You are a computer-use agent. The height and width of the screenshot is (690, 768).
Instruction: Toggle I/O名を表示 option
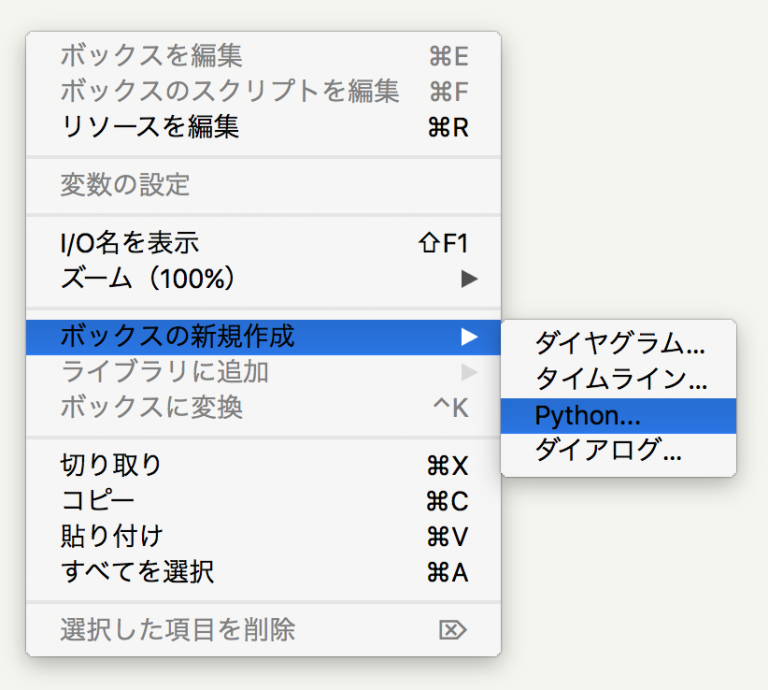pyautogui.click(x=130, y=243)
